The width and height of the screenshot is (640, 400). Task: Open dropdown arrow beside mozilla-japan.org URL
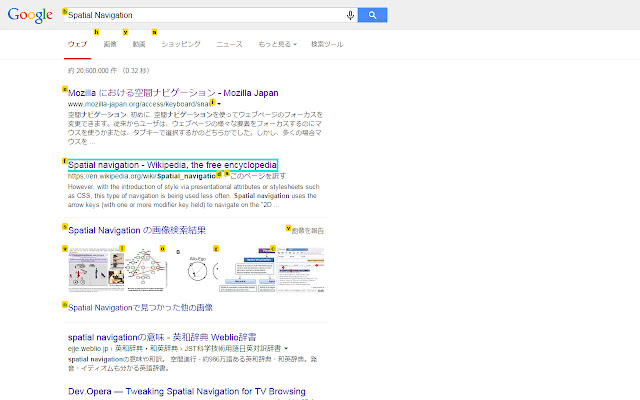(219, 104)
